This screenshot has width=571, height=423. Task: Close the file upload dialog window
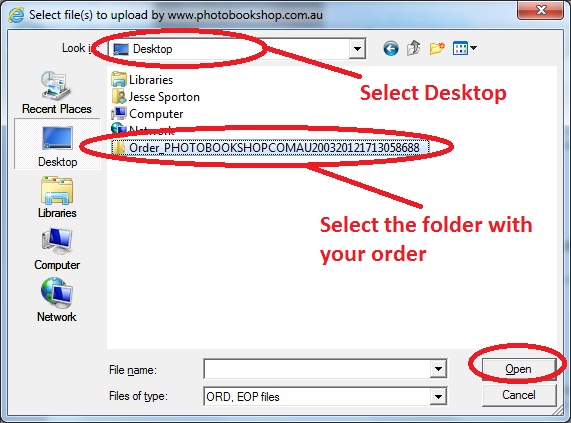click(541, 10)
